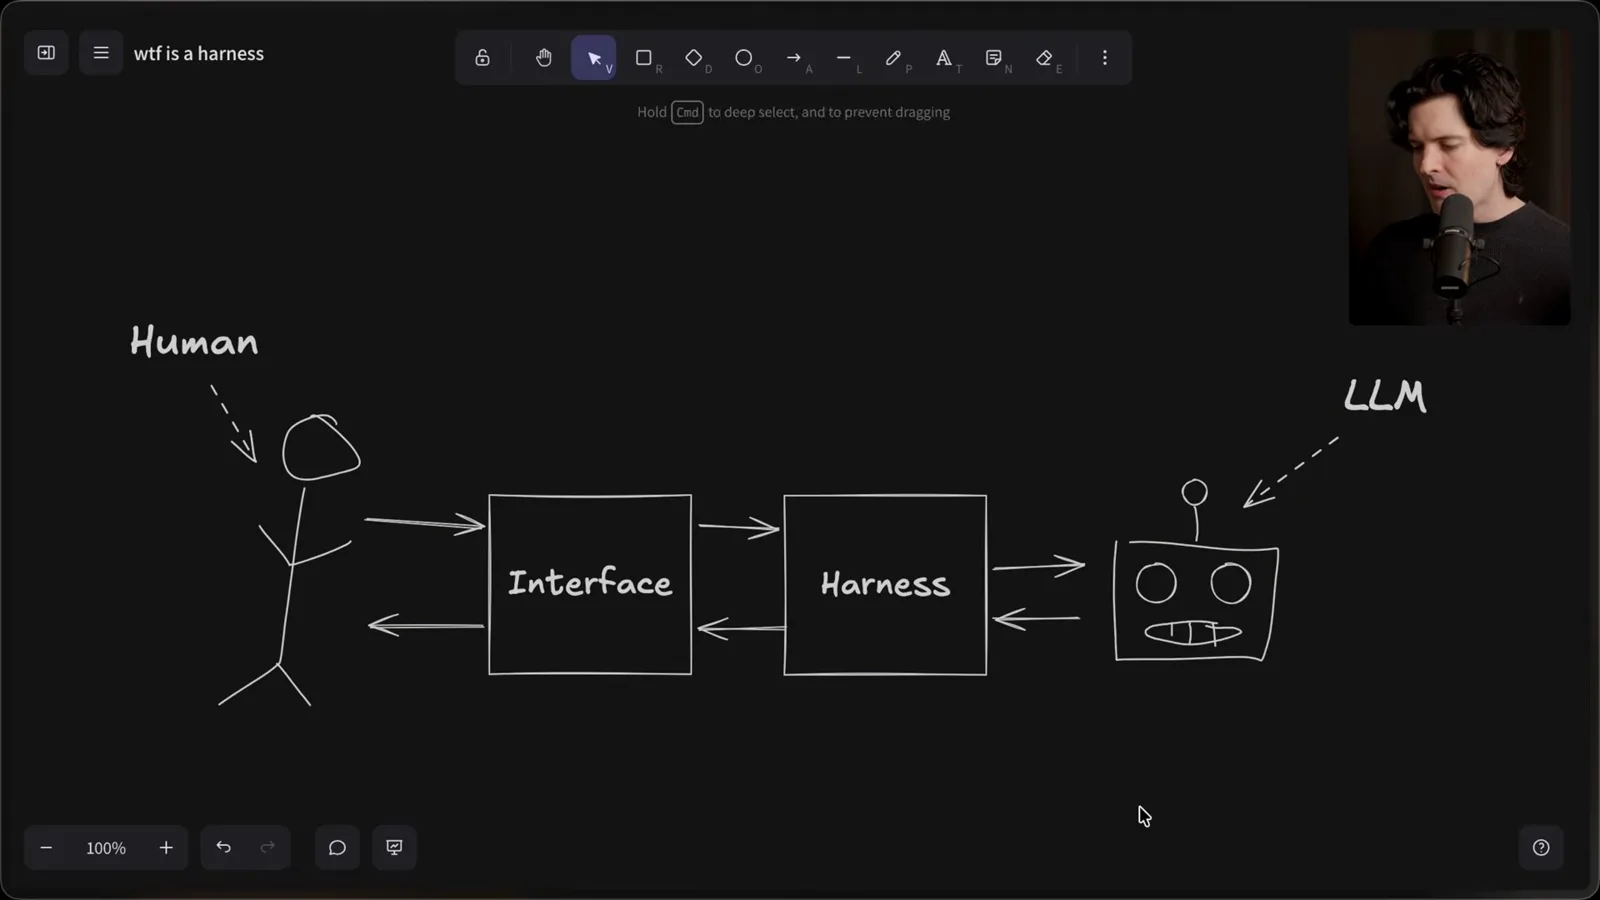Click the document title 'wtf is a harness'
The height and width of the screenshot is (900, 1600).
[x=199, y=54]
